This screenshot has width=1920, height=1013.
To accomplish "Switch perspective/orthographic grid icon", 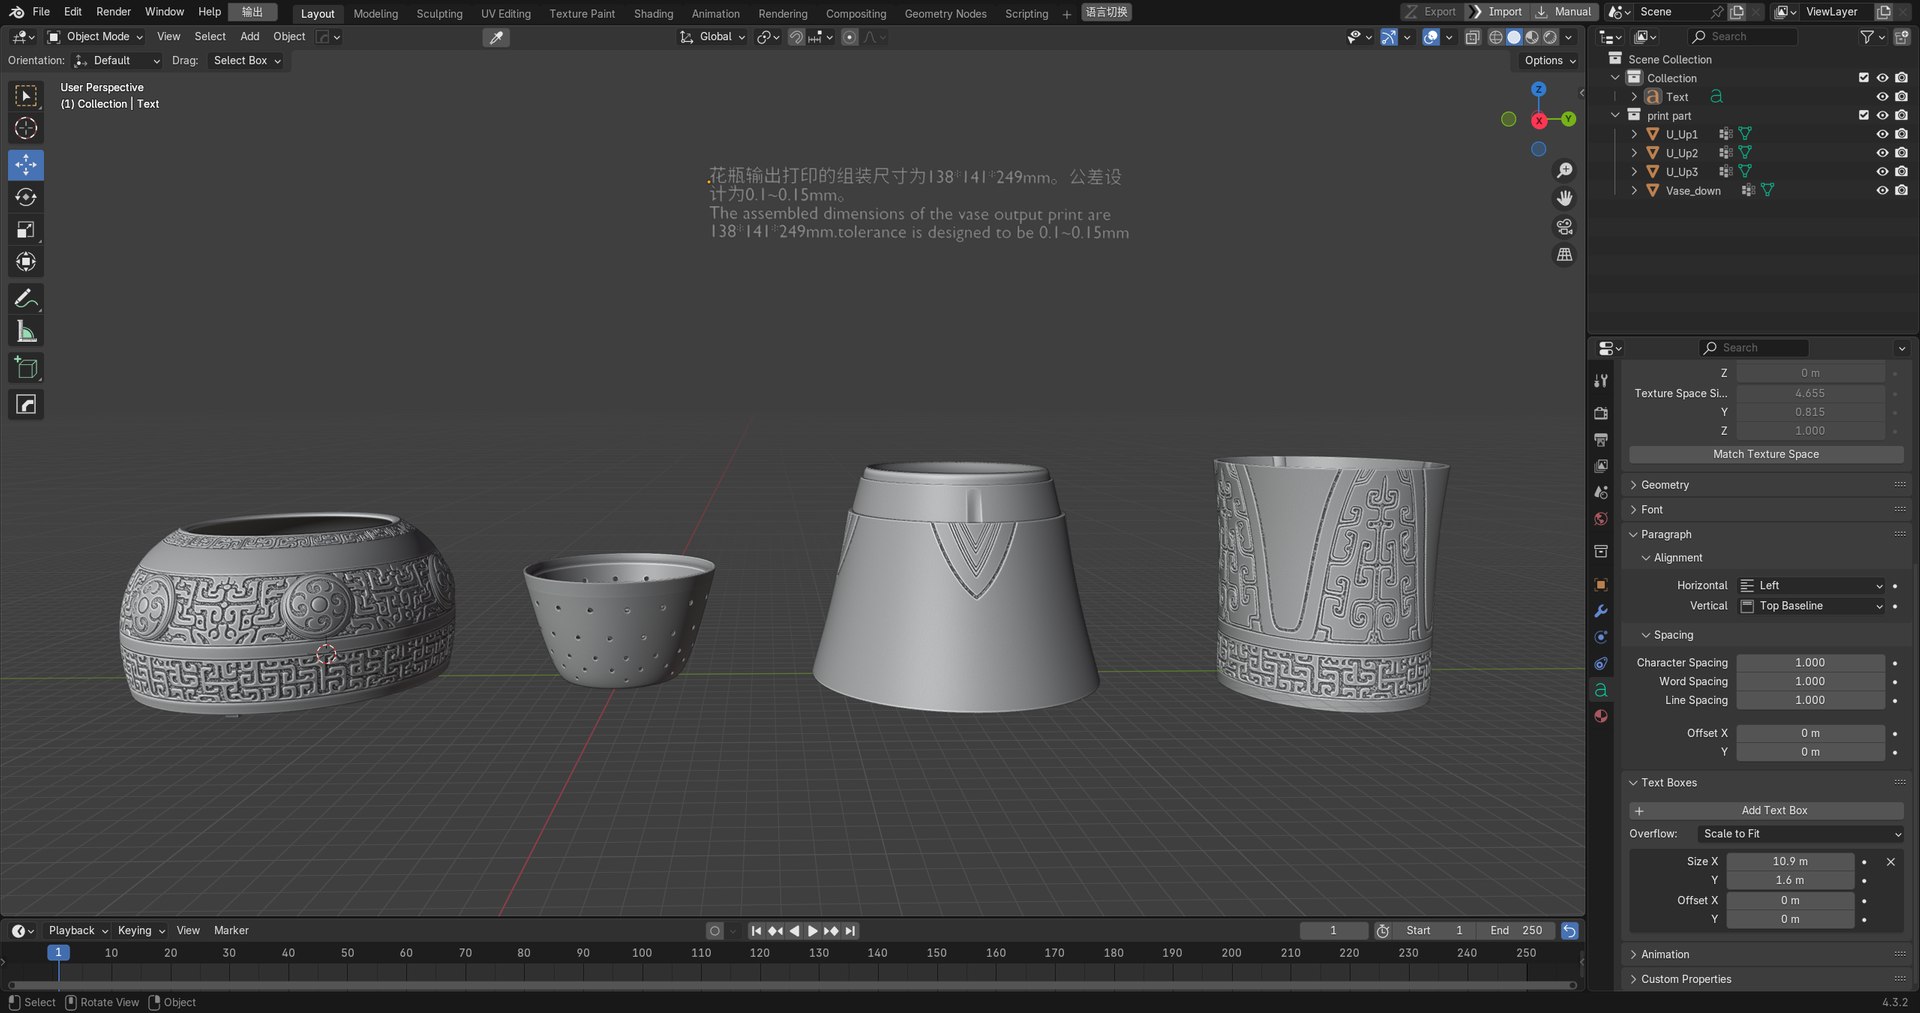I will tap(1565, 255).
